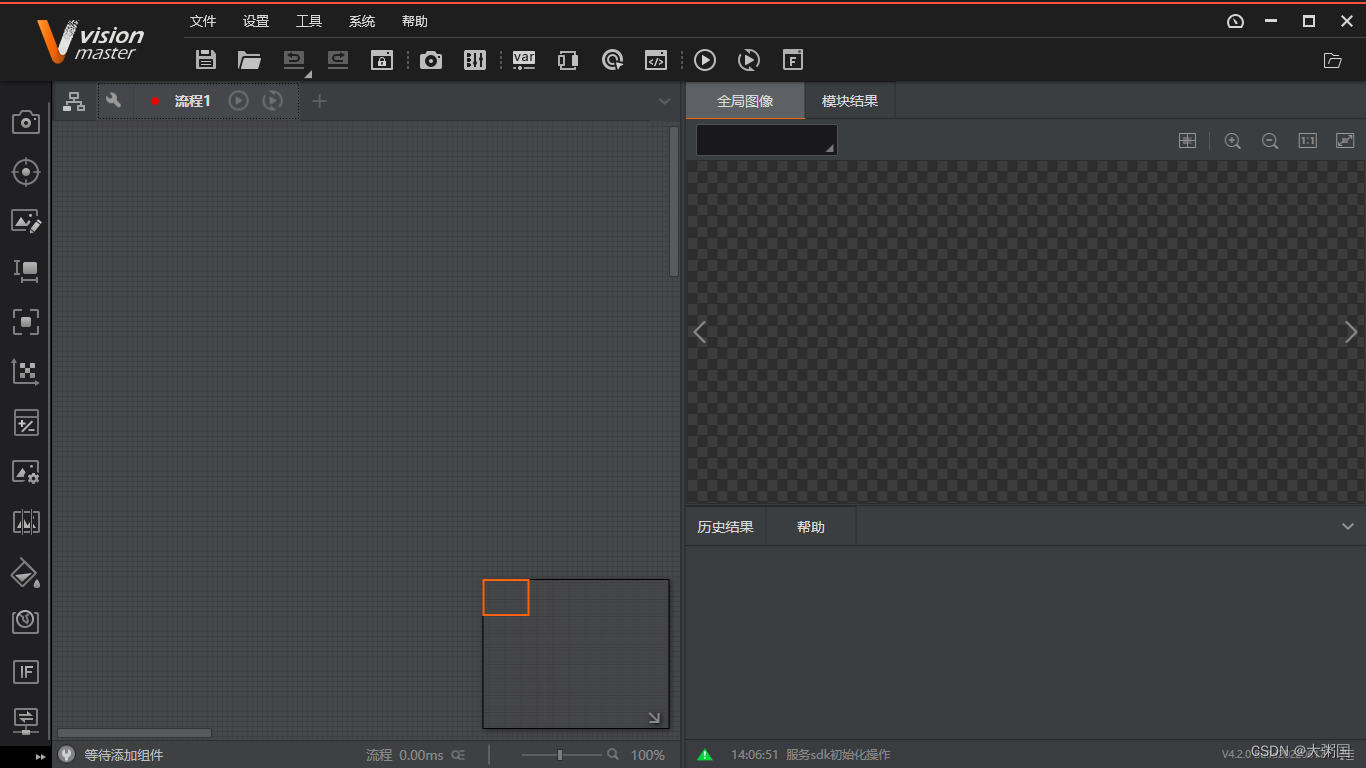Show next image with right arrow
The width and height of the screenshot is (1366, 768).
(x=1351, y=332)
